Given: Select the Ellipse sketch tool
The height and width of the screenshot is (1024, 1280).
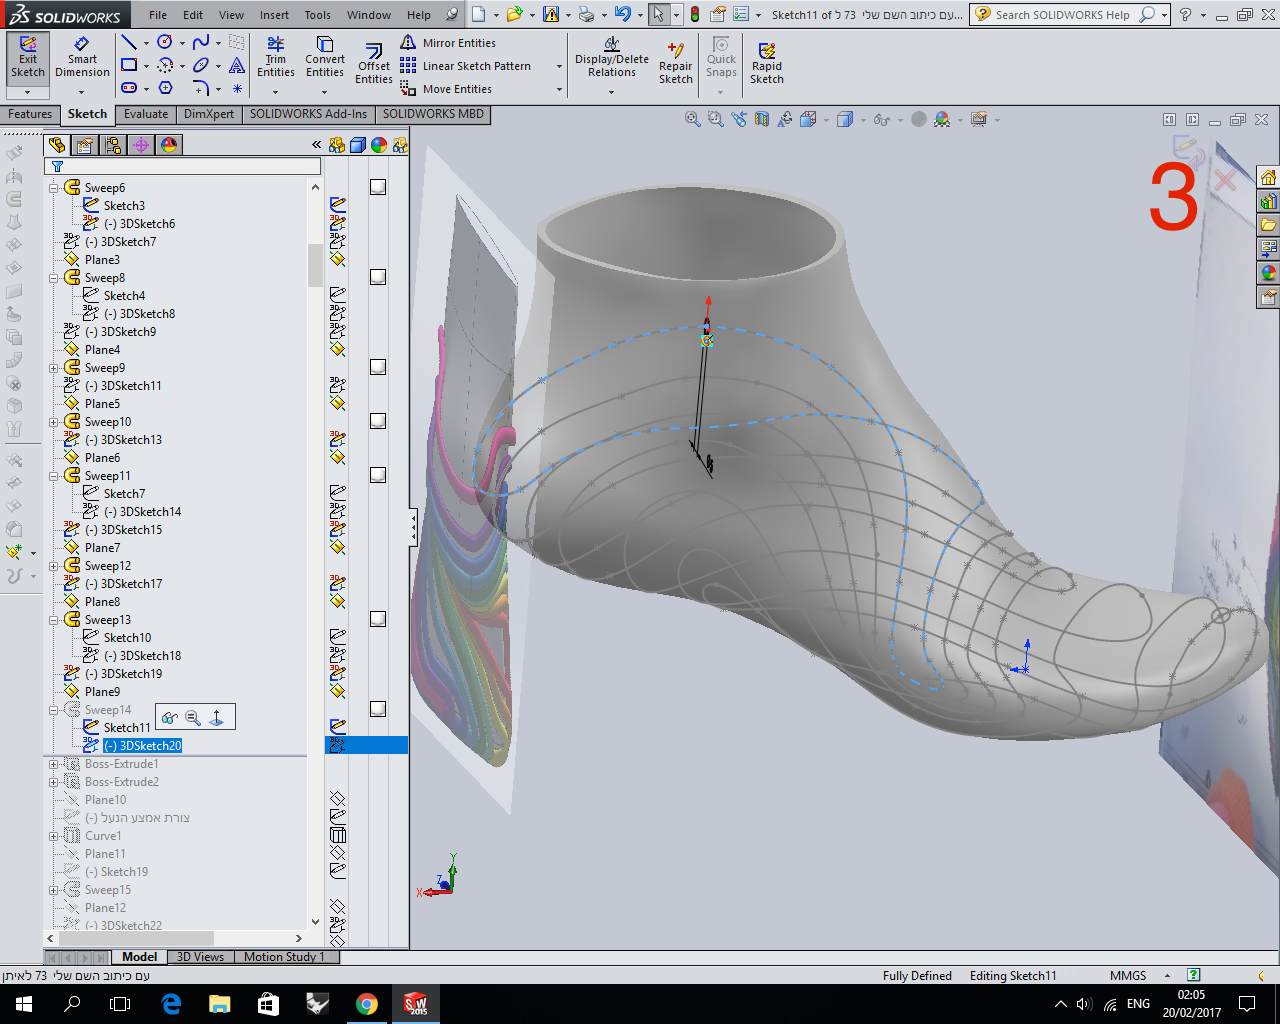Looking at the screenshot, I should tap(201, 65).
